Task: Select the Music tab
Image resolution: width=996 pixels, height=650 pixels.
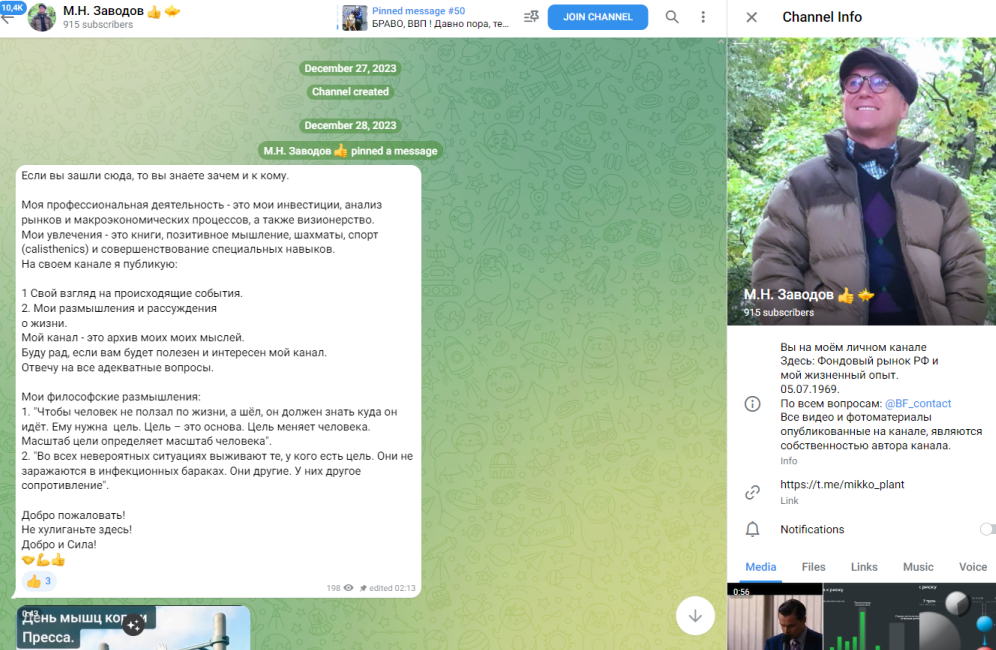Action: tap(917, 567)
